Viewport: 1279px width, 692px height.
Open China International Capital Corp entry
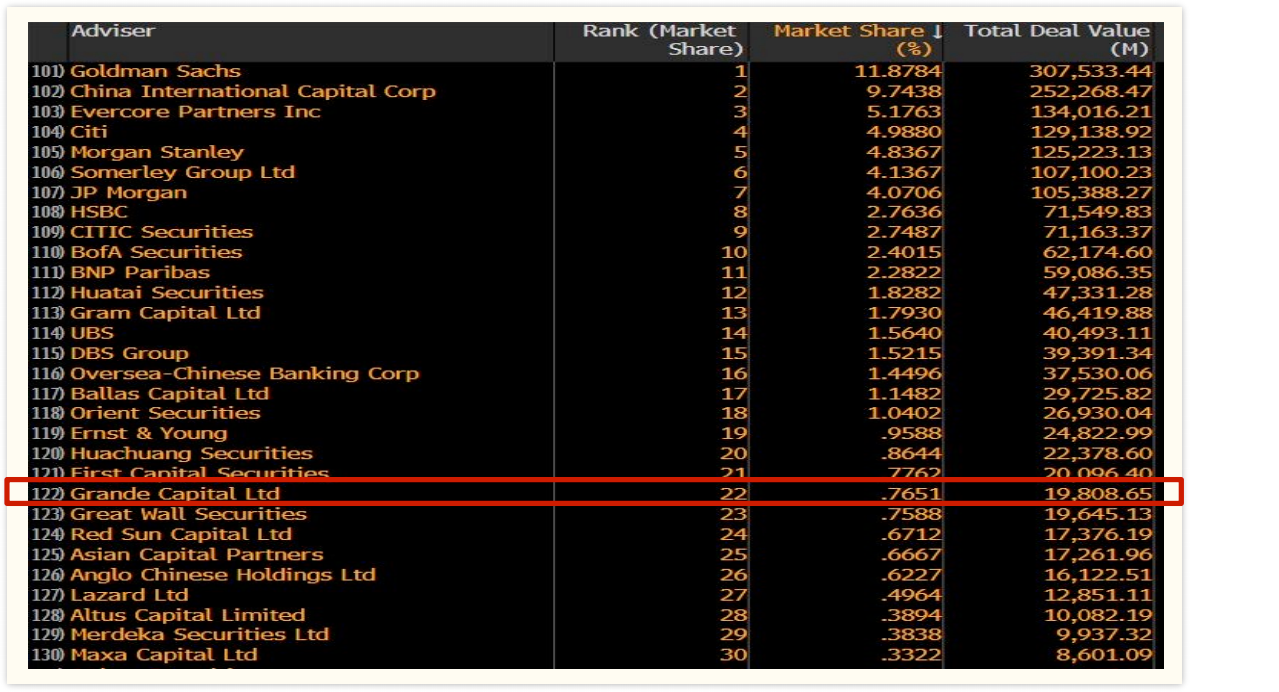click(253, 91)
